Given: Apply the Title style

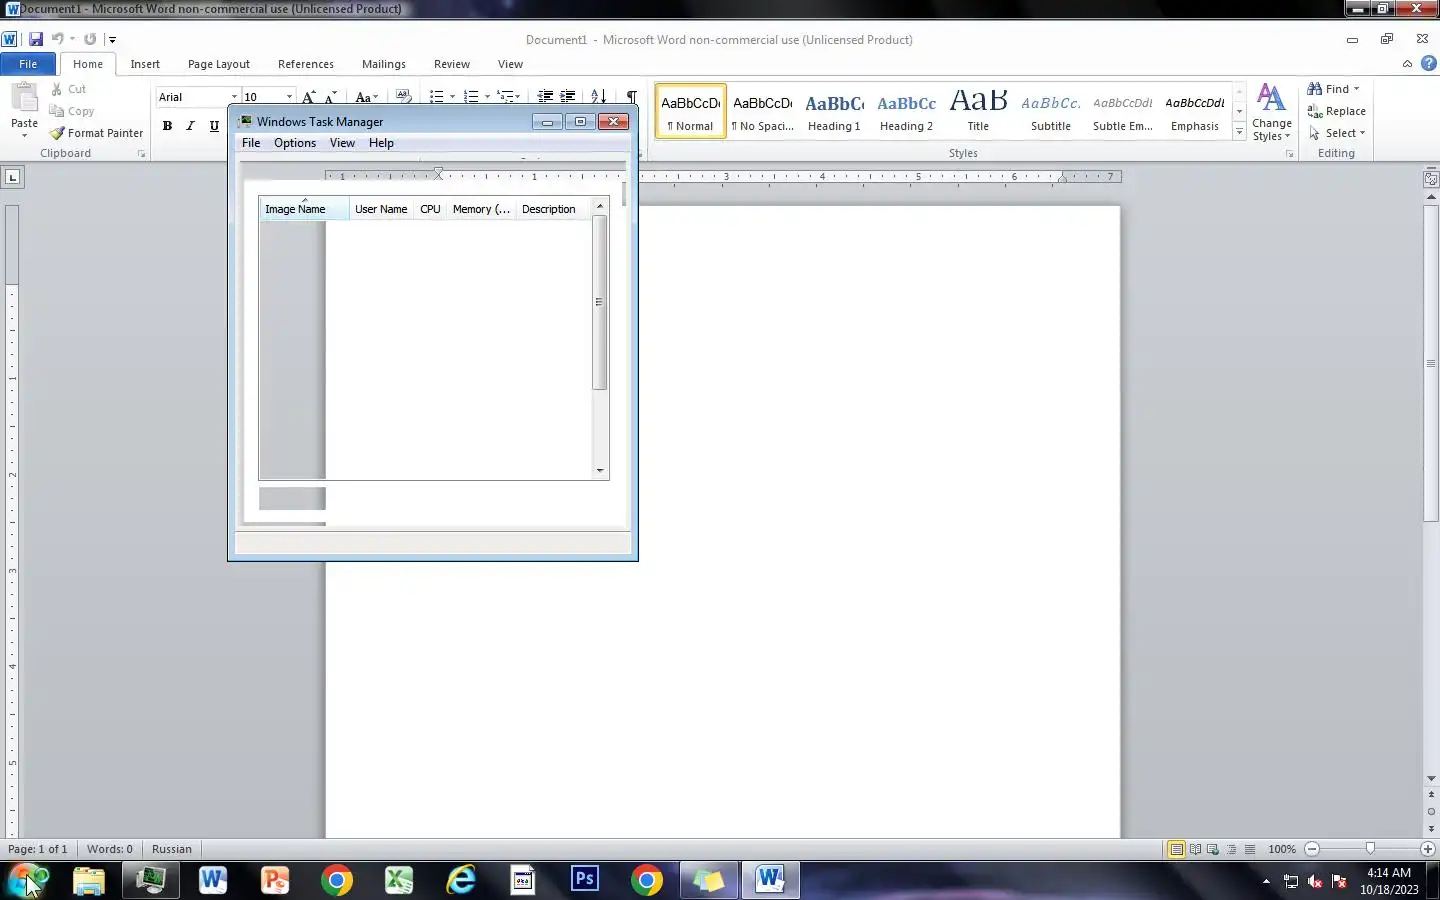Looking at the screenshot, I should (978, 111).
